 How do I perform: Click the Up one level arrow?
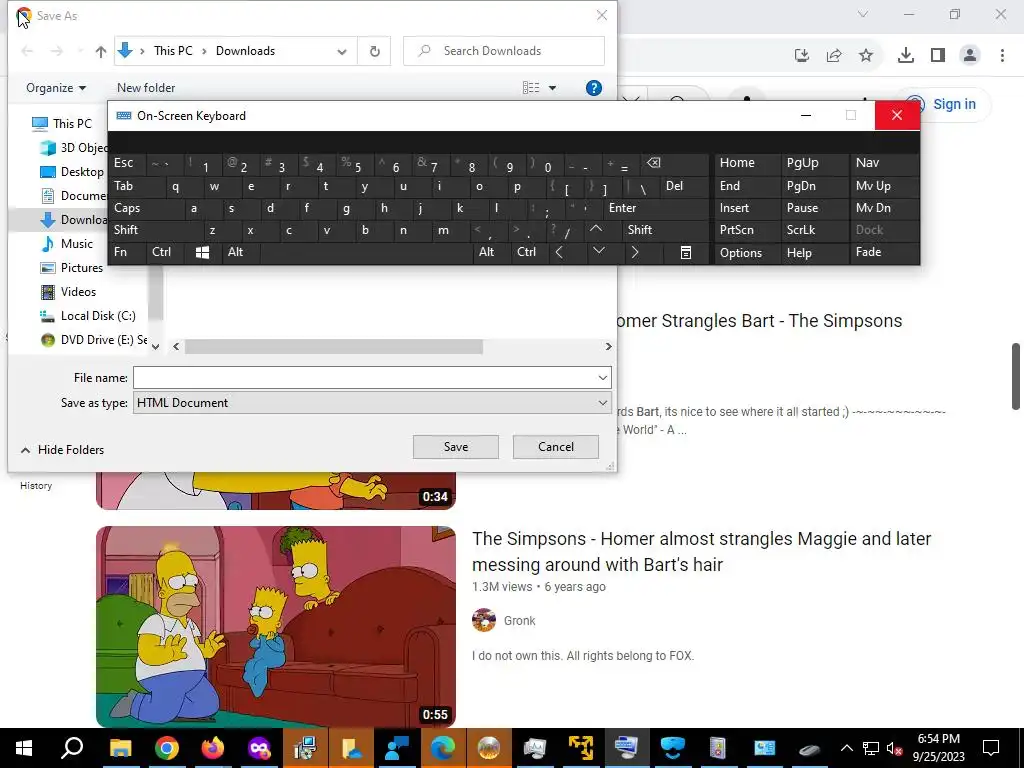(101, 51)
